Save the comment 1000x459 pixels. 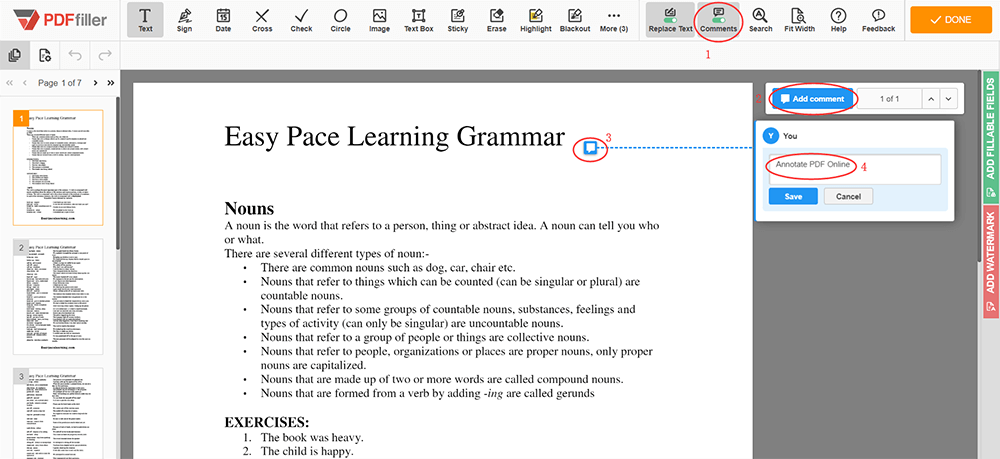pos(793,196)
